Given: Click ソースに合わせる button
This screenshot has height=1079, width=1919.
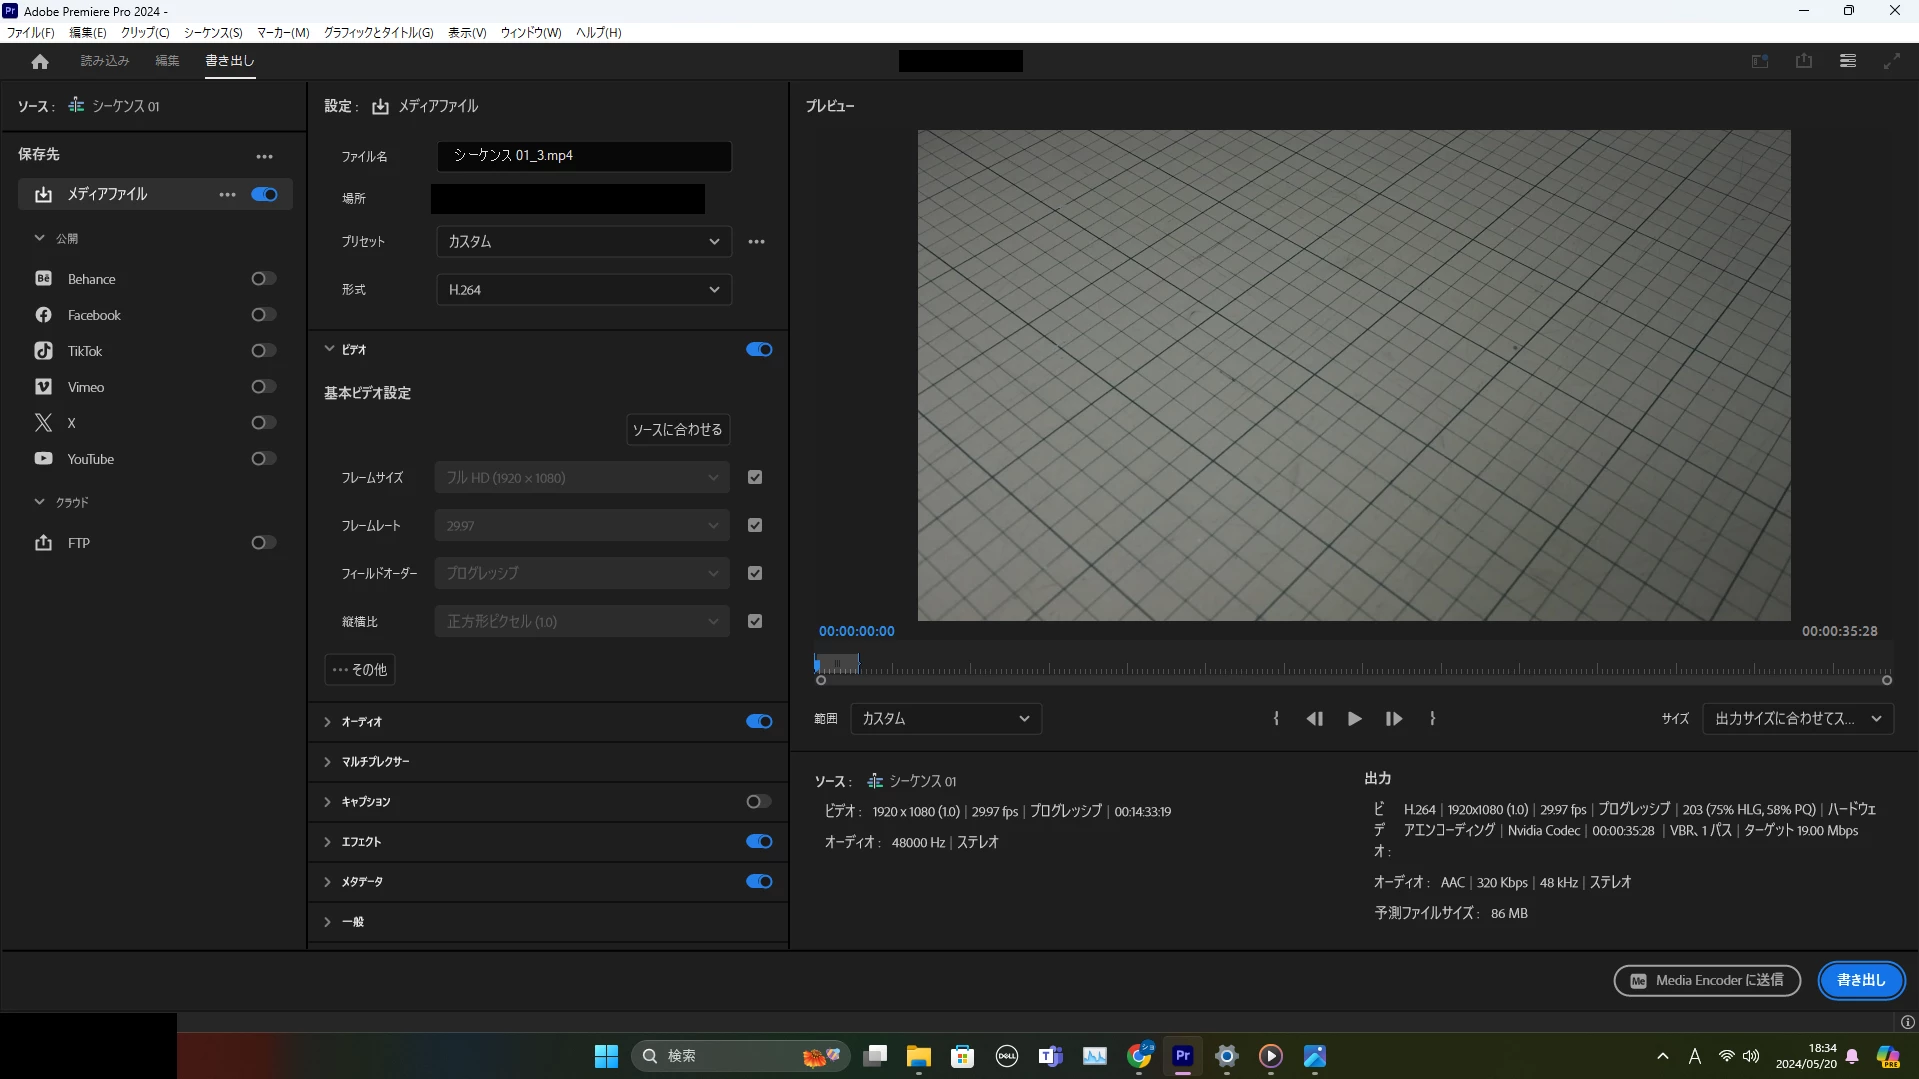Looking at the screenshot, I should (677, 430).
